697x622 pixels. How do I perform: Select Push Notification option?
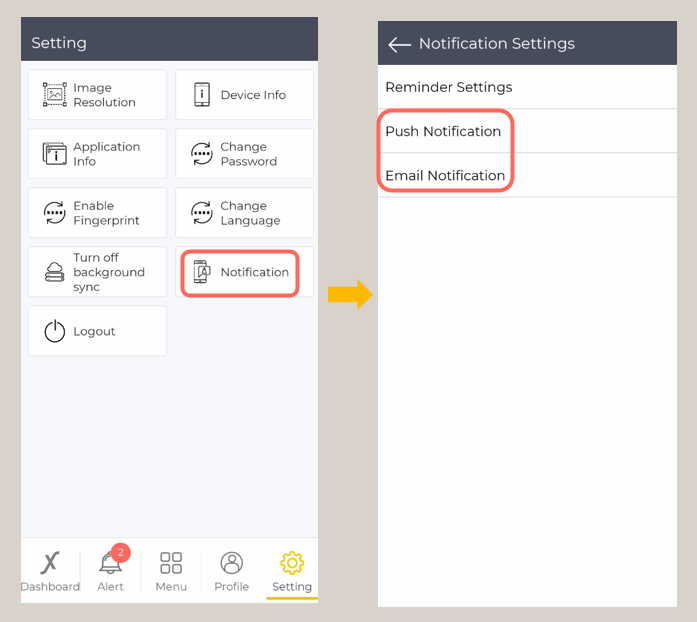coord(443,132)
